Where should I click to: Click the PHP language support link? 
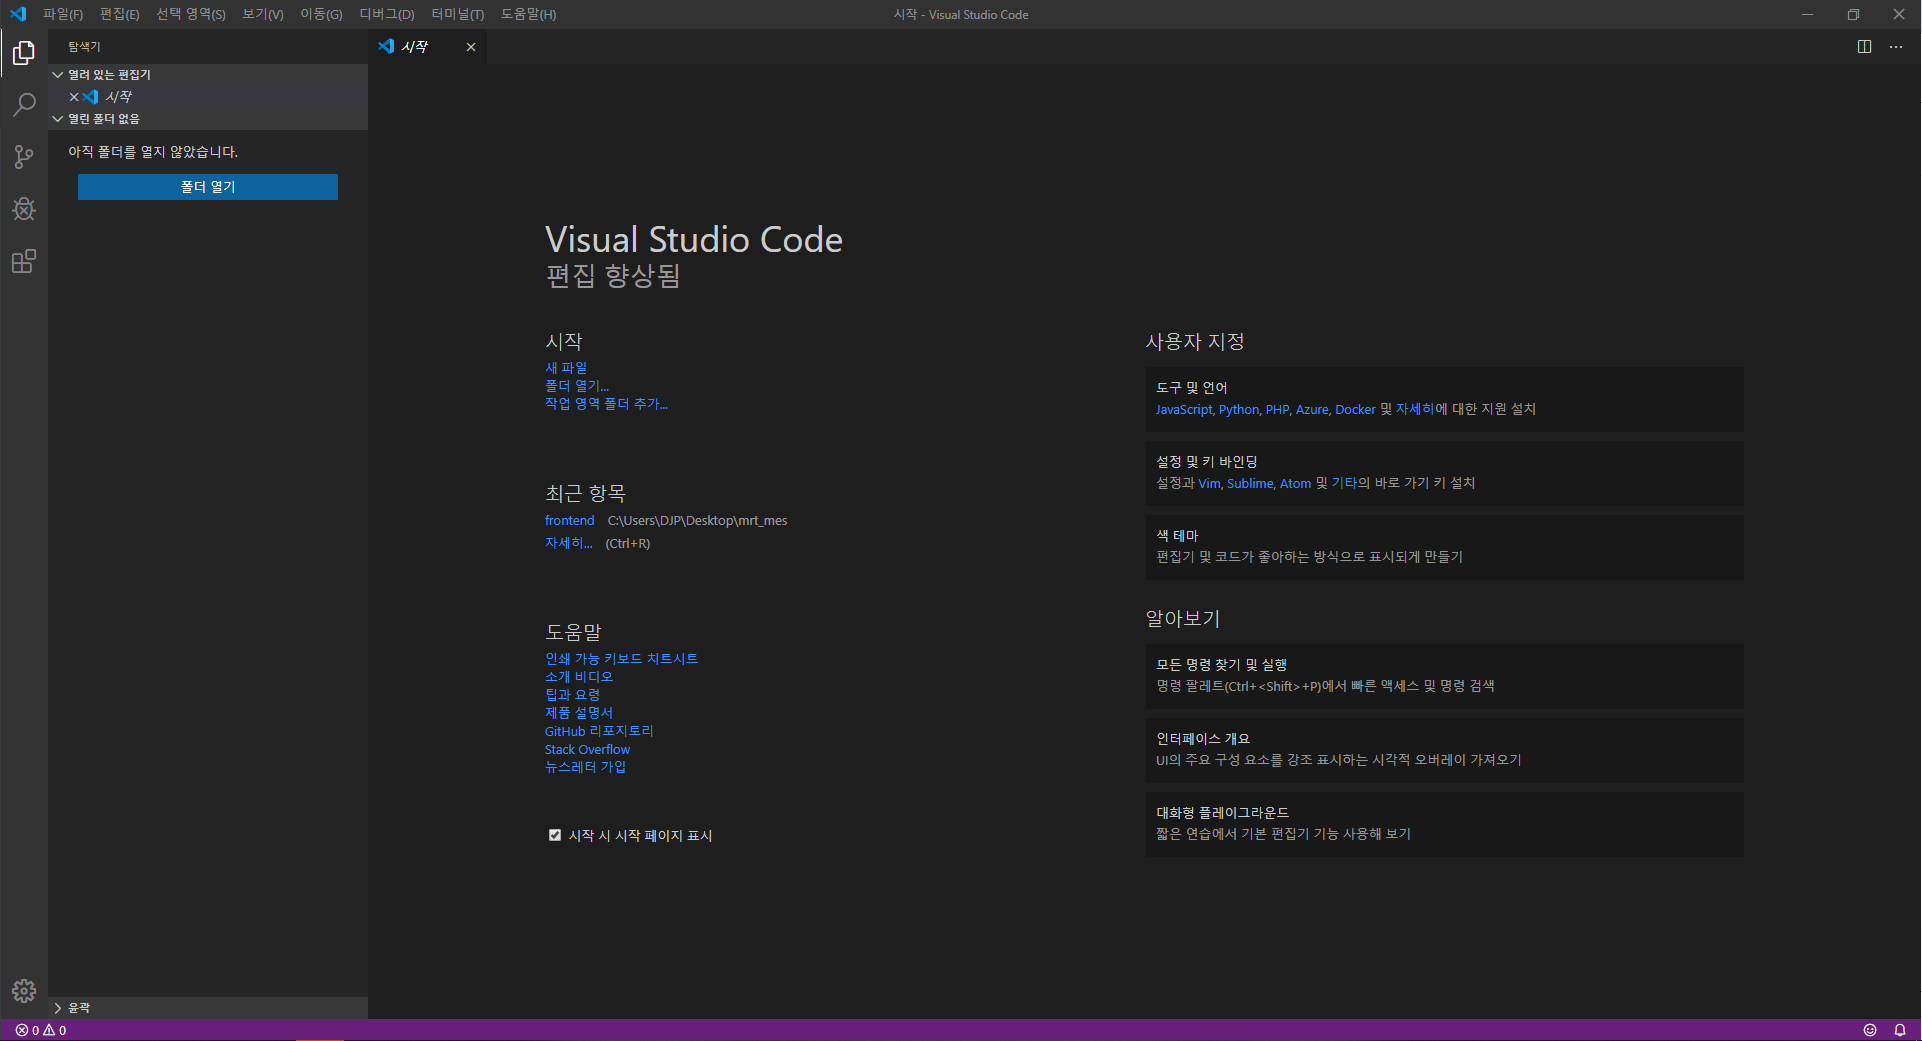(x=1277, y=409)
